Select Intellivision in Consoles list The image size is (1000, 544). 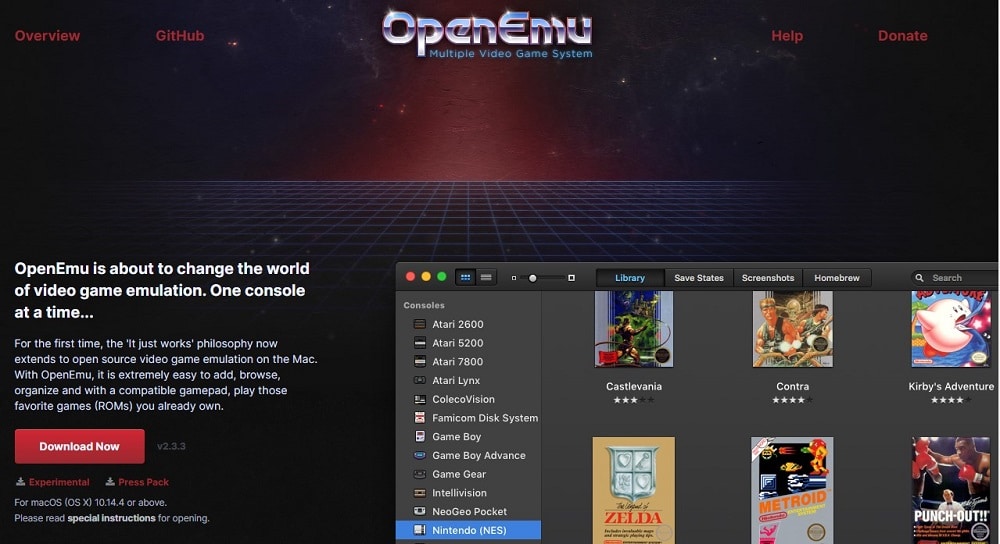pos(468,493)
